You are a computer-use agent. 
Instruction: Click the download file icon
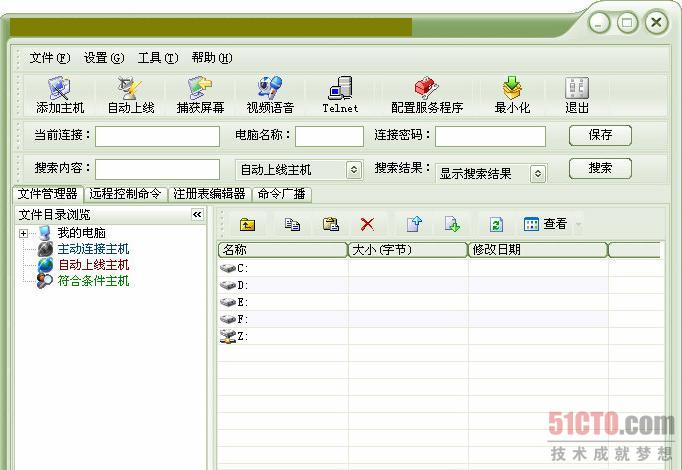tap(452, 224)
